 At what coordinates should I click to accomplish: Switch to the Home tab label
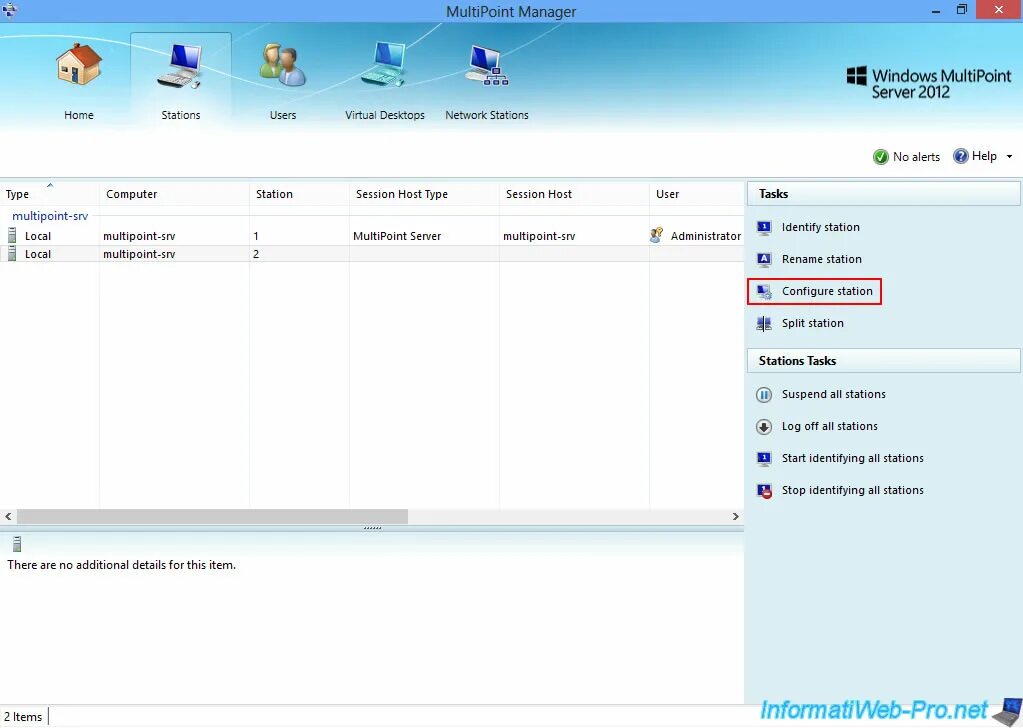click(x=79, y=115)
